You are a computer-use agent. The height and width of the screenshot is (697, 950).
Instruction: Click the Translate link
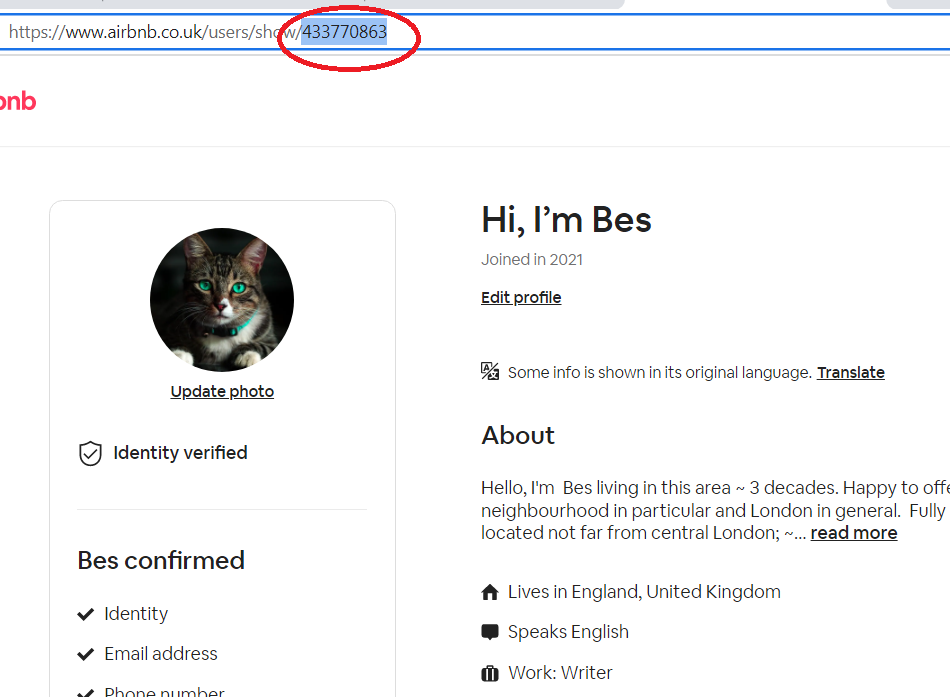pos(851,372)
